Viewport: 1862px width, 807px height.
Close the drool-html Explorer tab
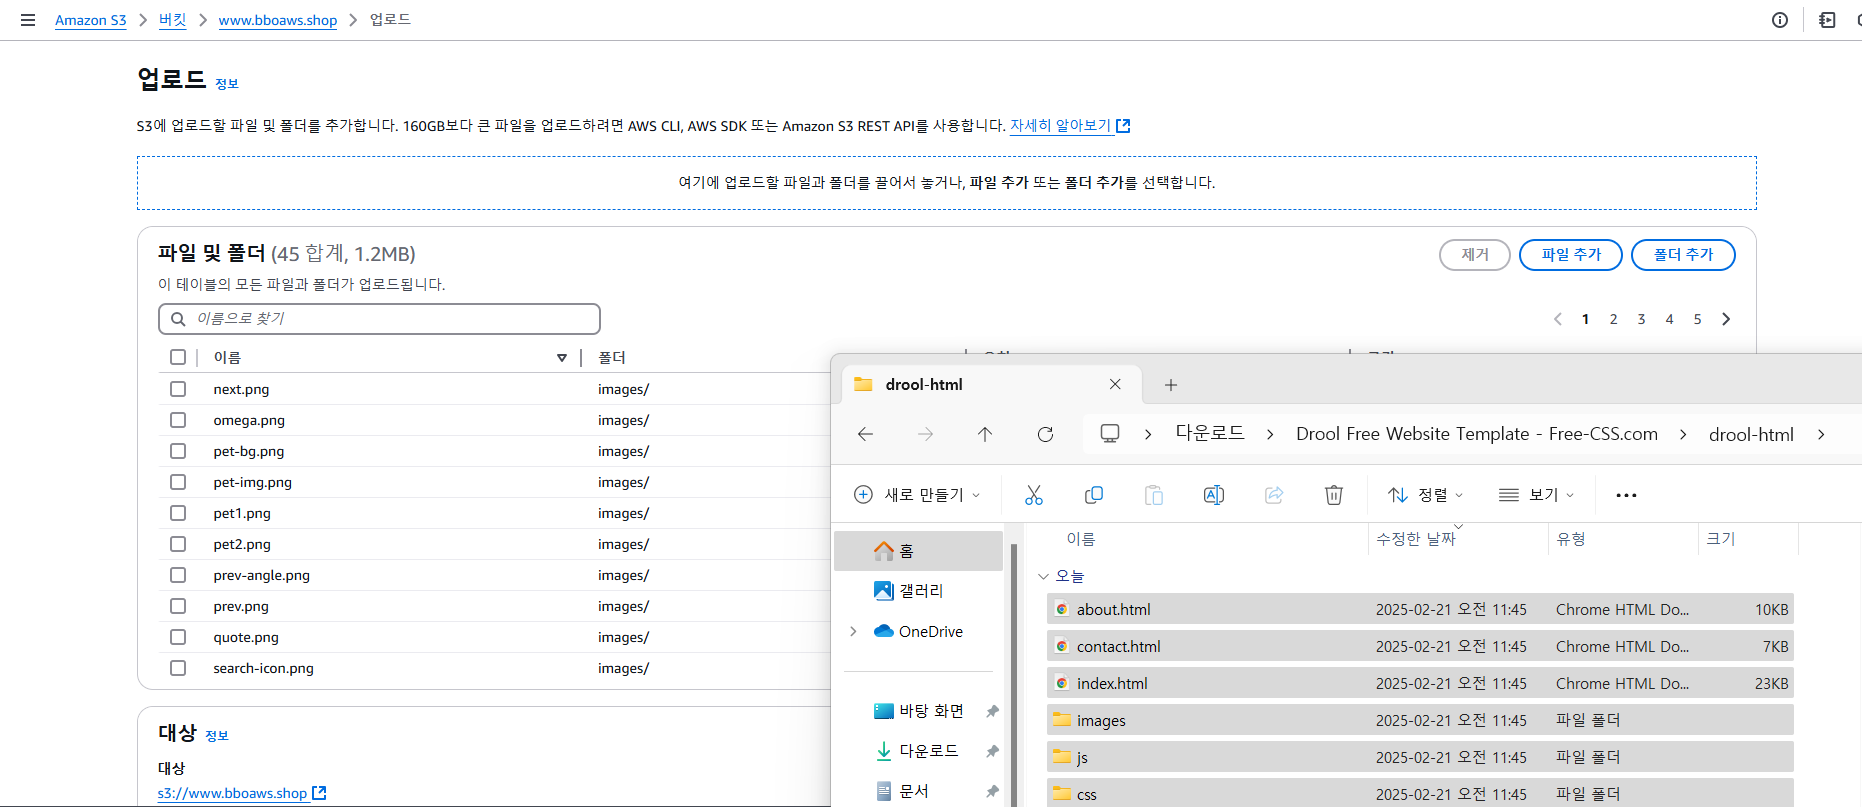1115,384
